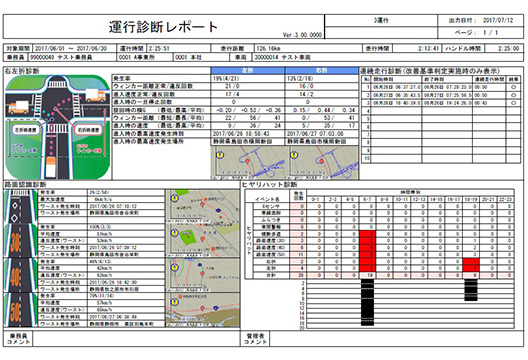Click the compass icon on the 40 speed map
The image size is (528, 360).
(174, 268)
